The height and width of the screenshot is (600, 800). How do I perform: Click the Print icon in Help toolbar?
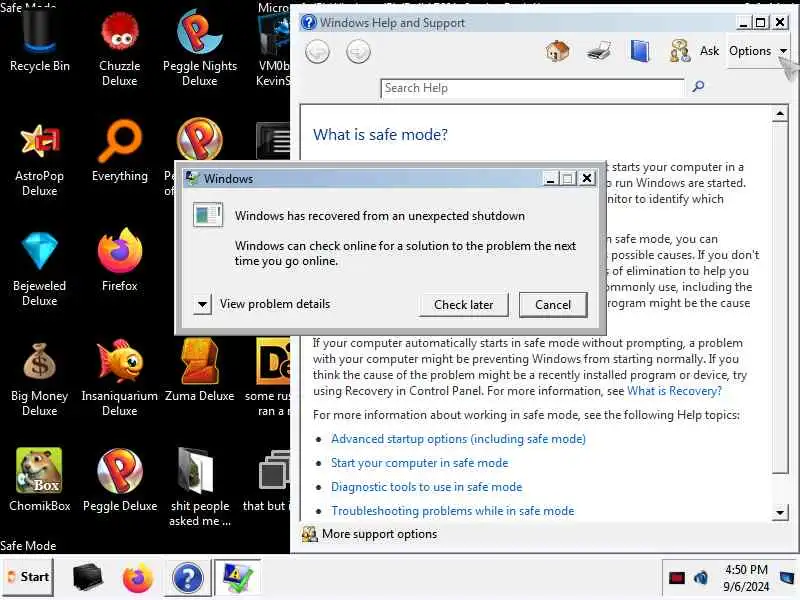(x=599, y=51)
